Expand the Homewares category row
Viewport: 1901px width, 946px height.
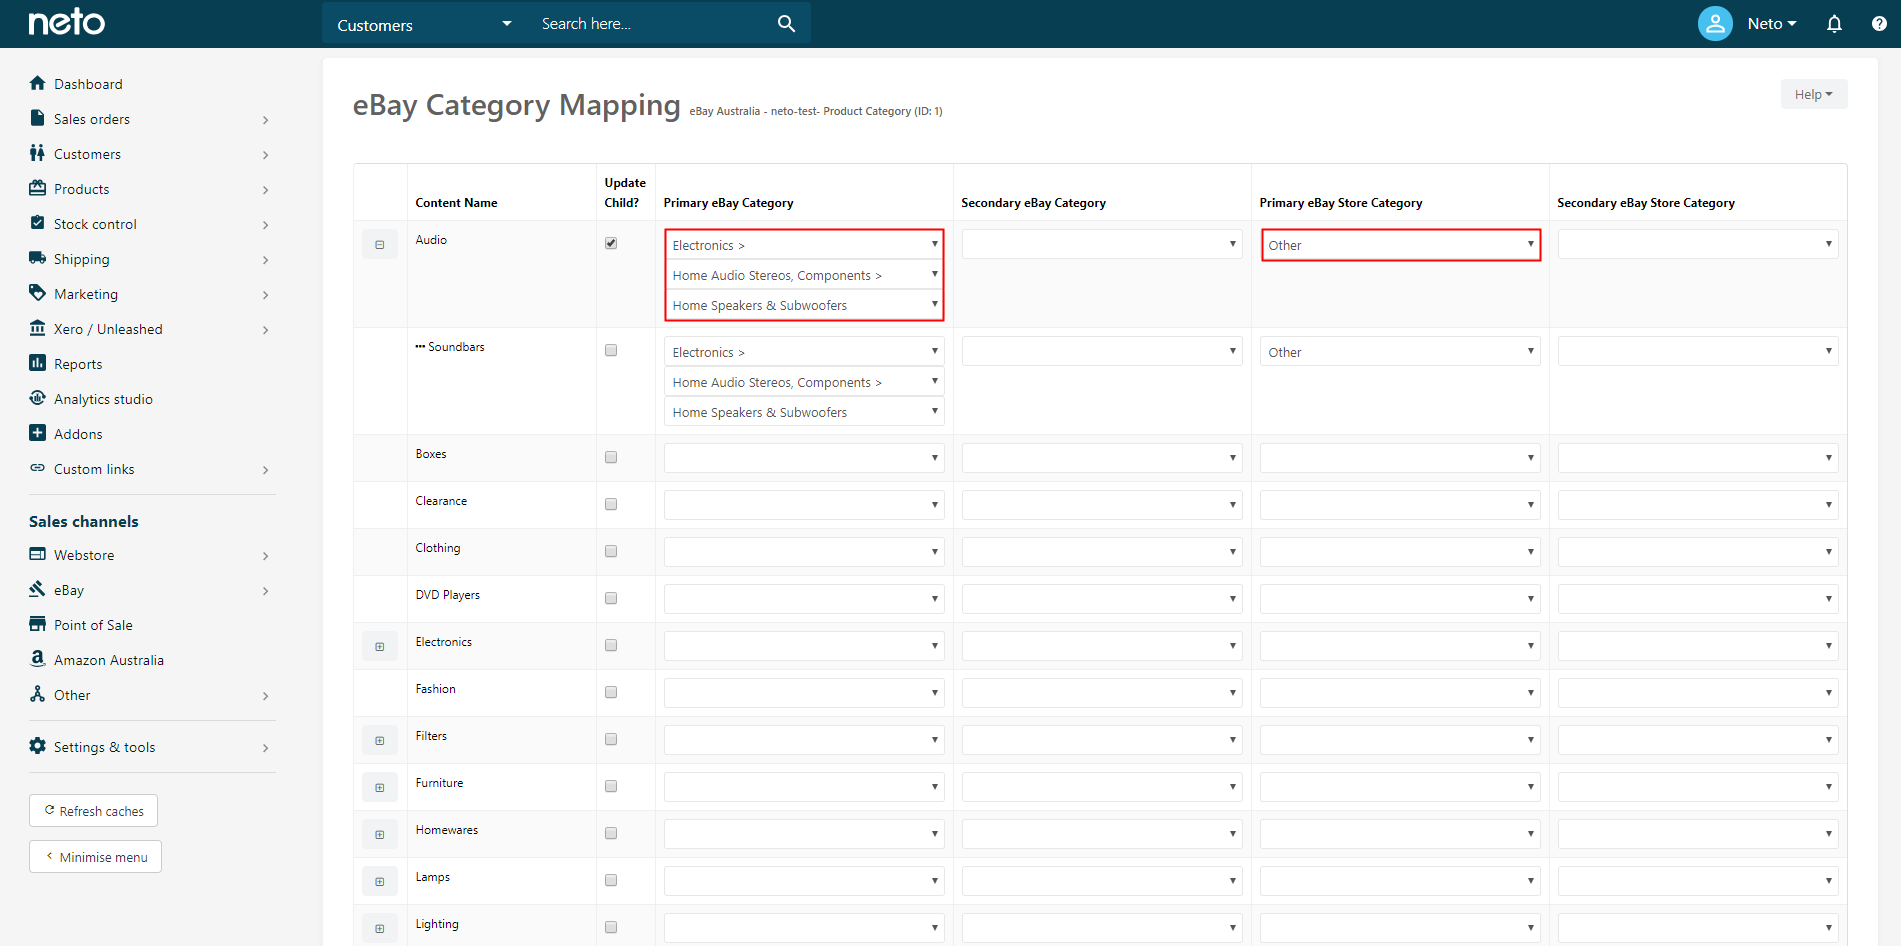pyautogui.click(x=380, y=834)
